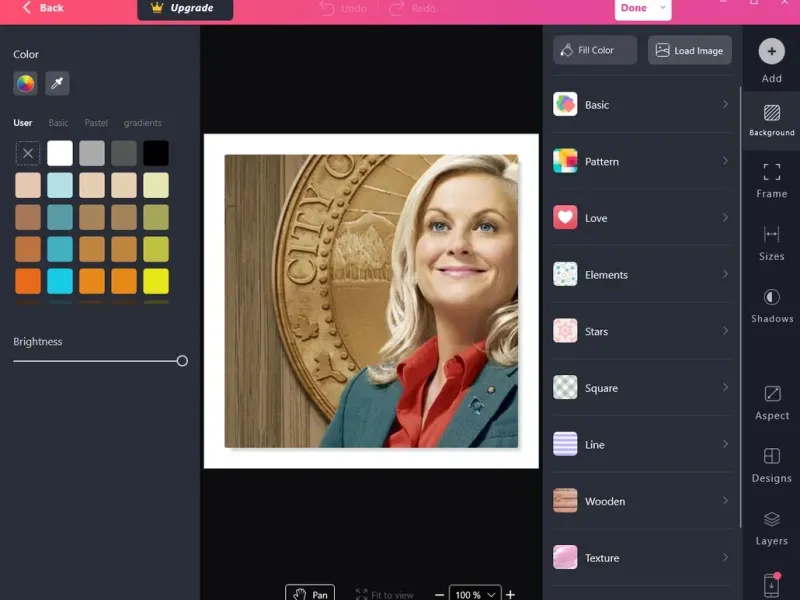Open the Layers panel
The height and width of the screenshot is (600, 800).
[x=771, y=528]
